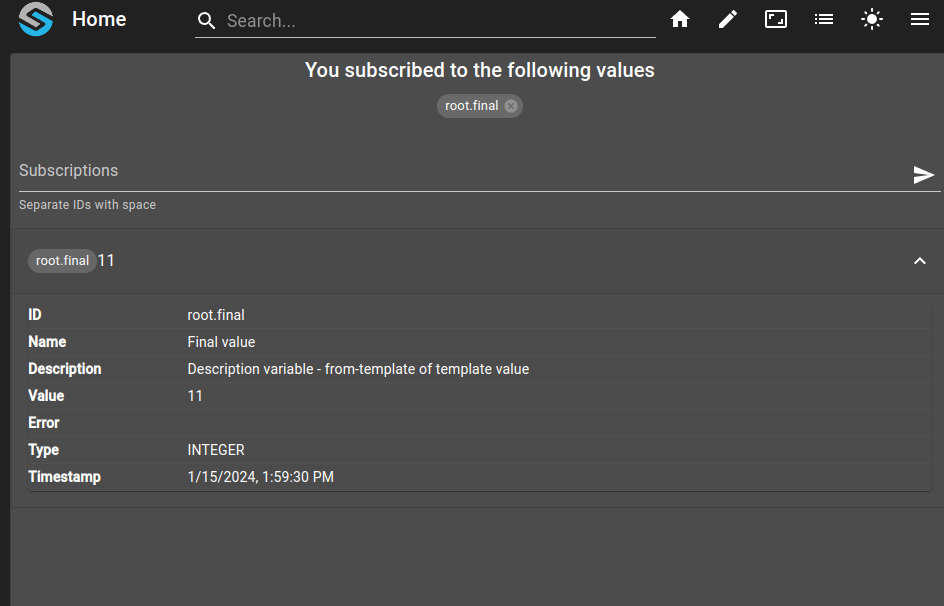
Task: Click the Description row text
Action: tap(358, 369)
